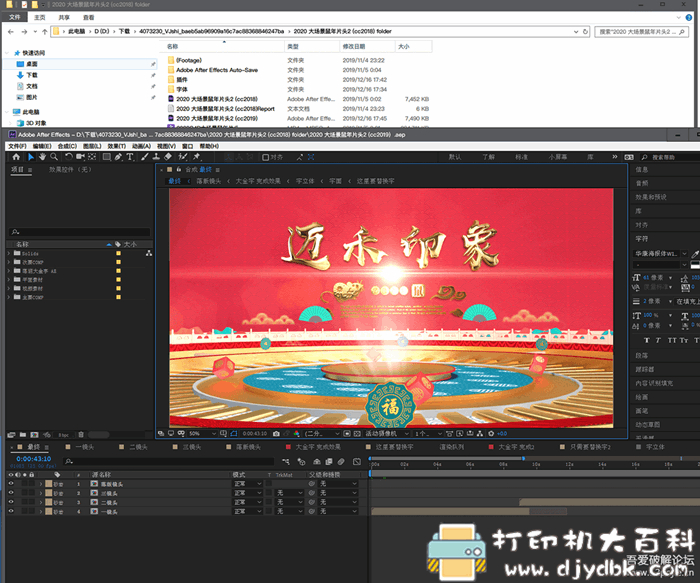Select the Roto Brush tool

pyautogui.click(x=183, y=157)
